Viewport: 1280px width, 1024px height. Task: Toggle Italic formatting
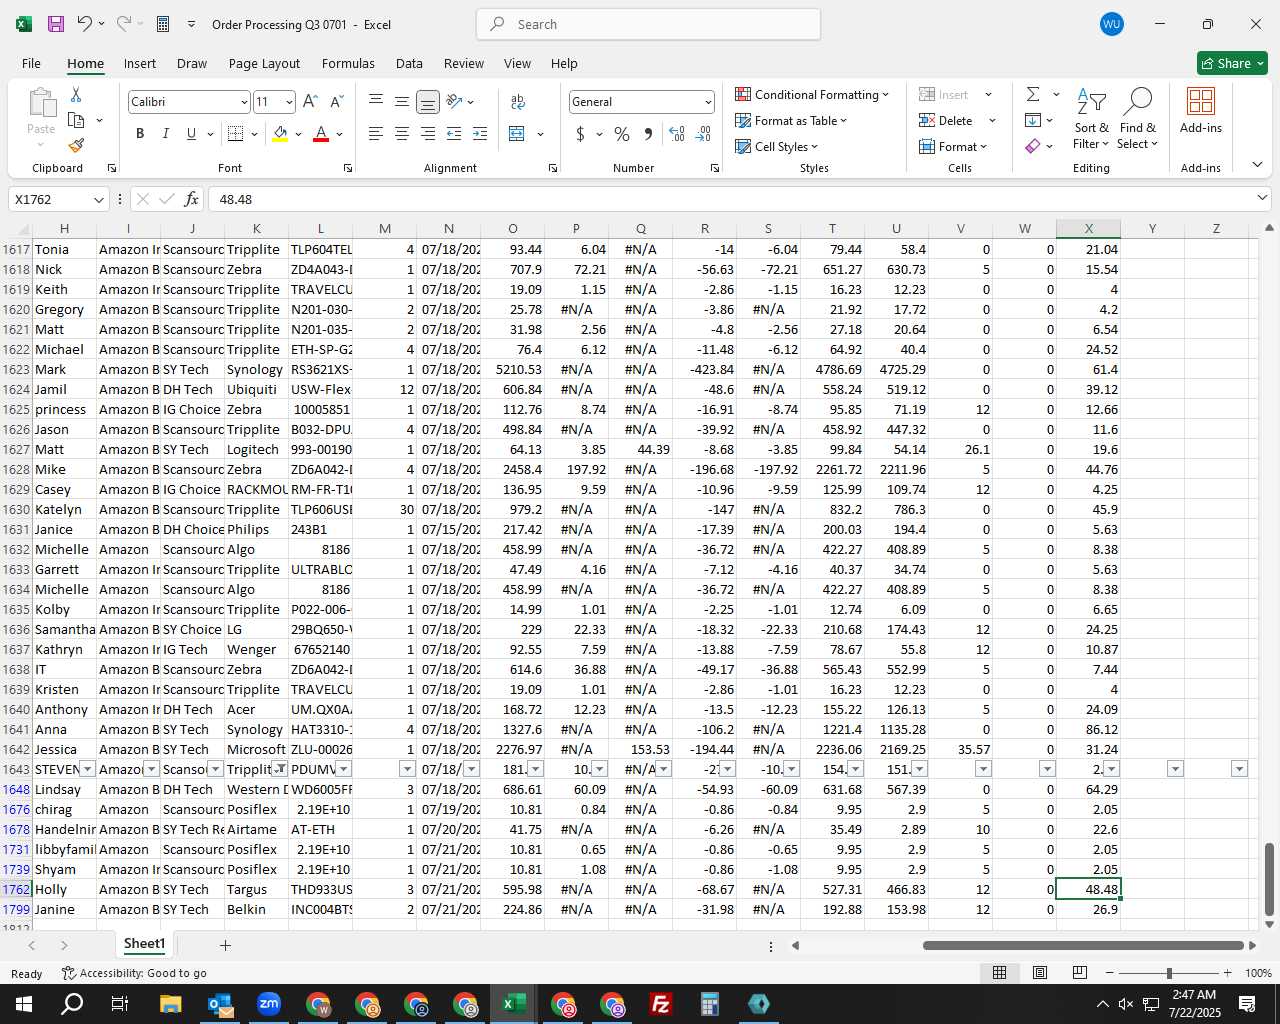[166, 134]
